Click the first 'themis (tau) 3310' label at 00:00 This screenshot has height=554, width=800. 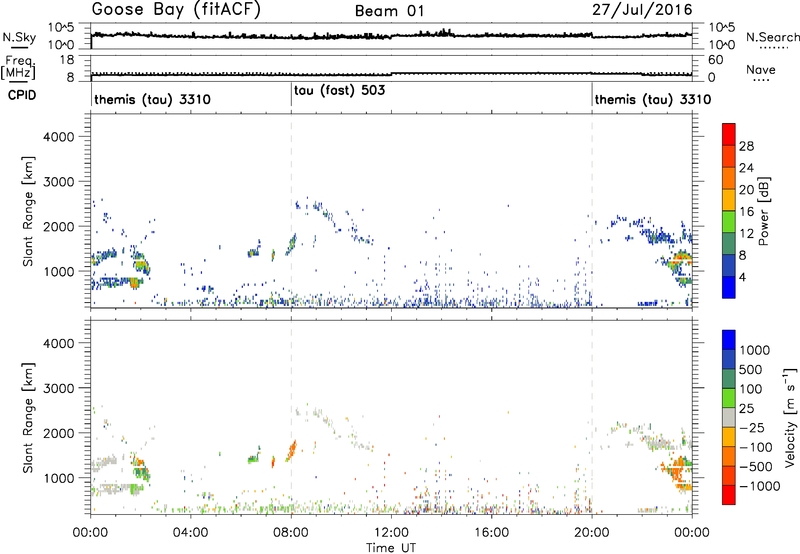tap(152, 99)
